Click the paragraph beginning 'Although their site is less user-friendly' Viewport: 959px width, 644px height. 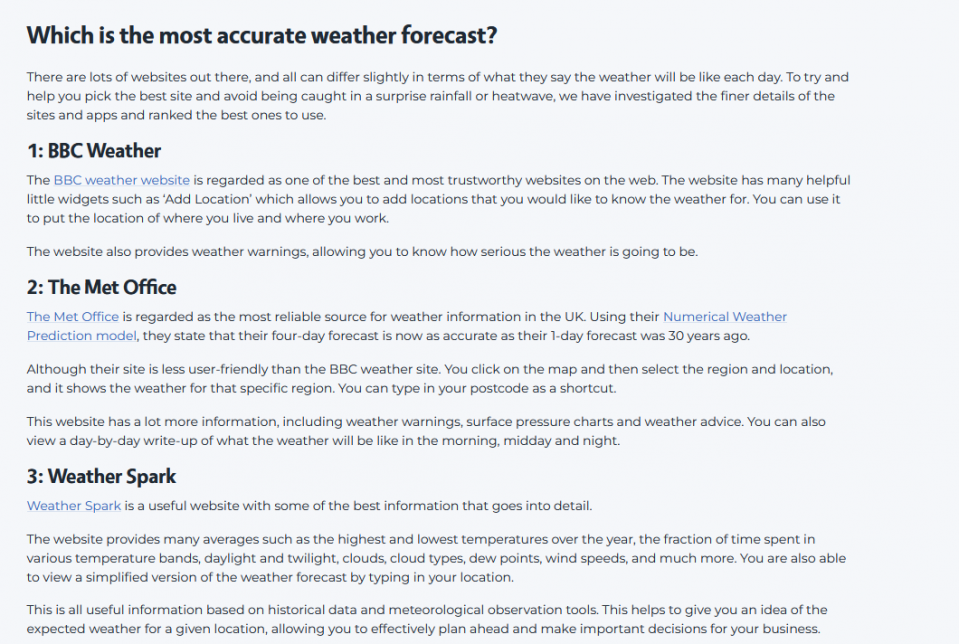click(x=429, y=379)
